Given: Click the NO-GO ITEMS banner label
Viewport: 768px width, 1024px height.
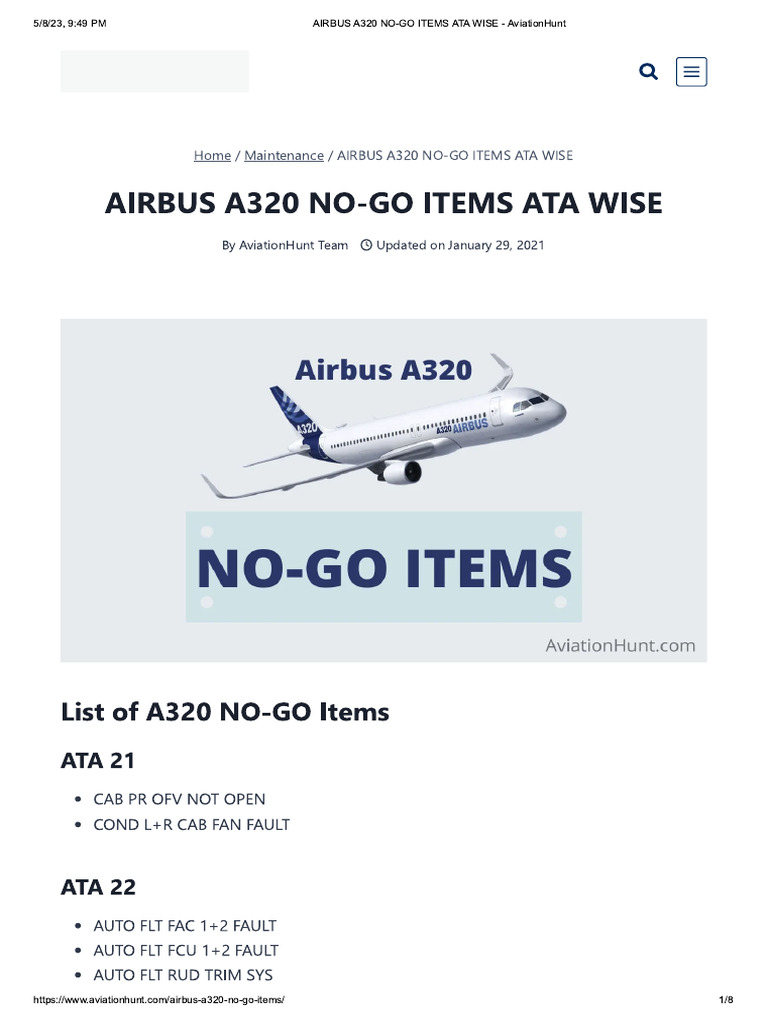Looking at the screenshot, I should [x=384, y=568].
